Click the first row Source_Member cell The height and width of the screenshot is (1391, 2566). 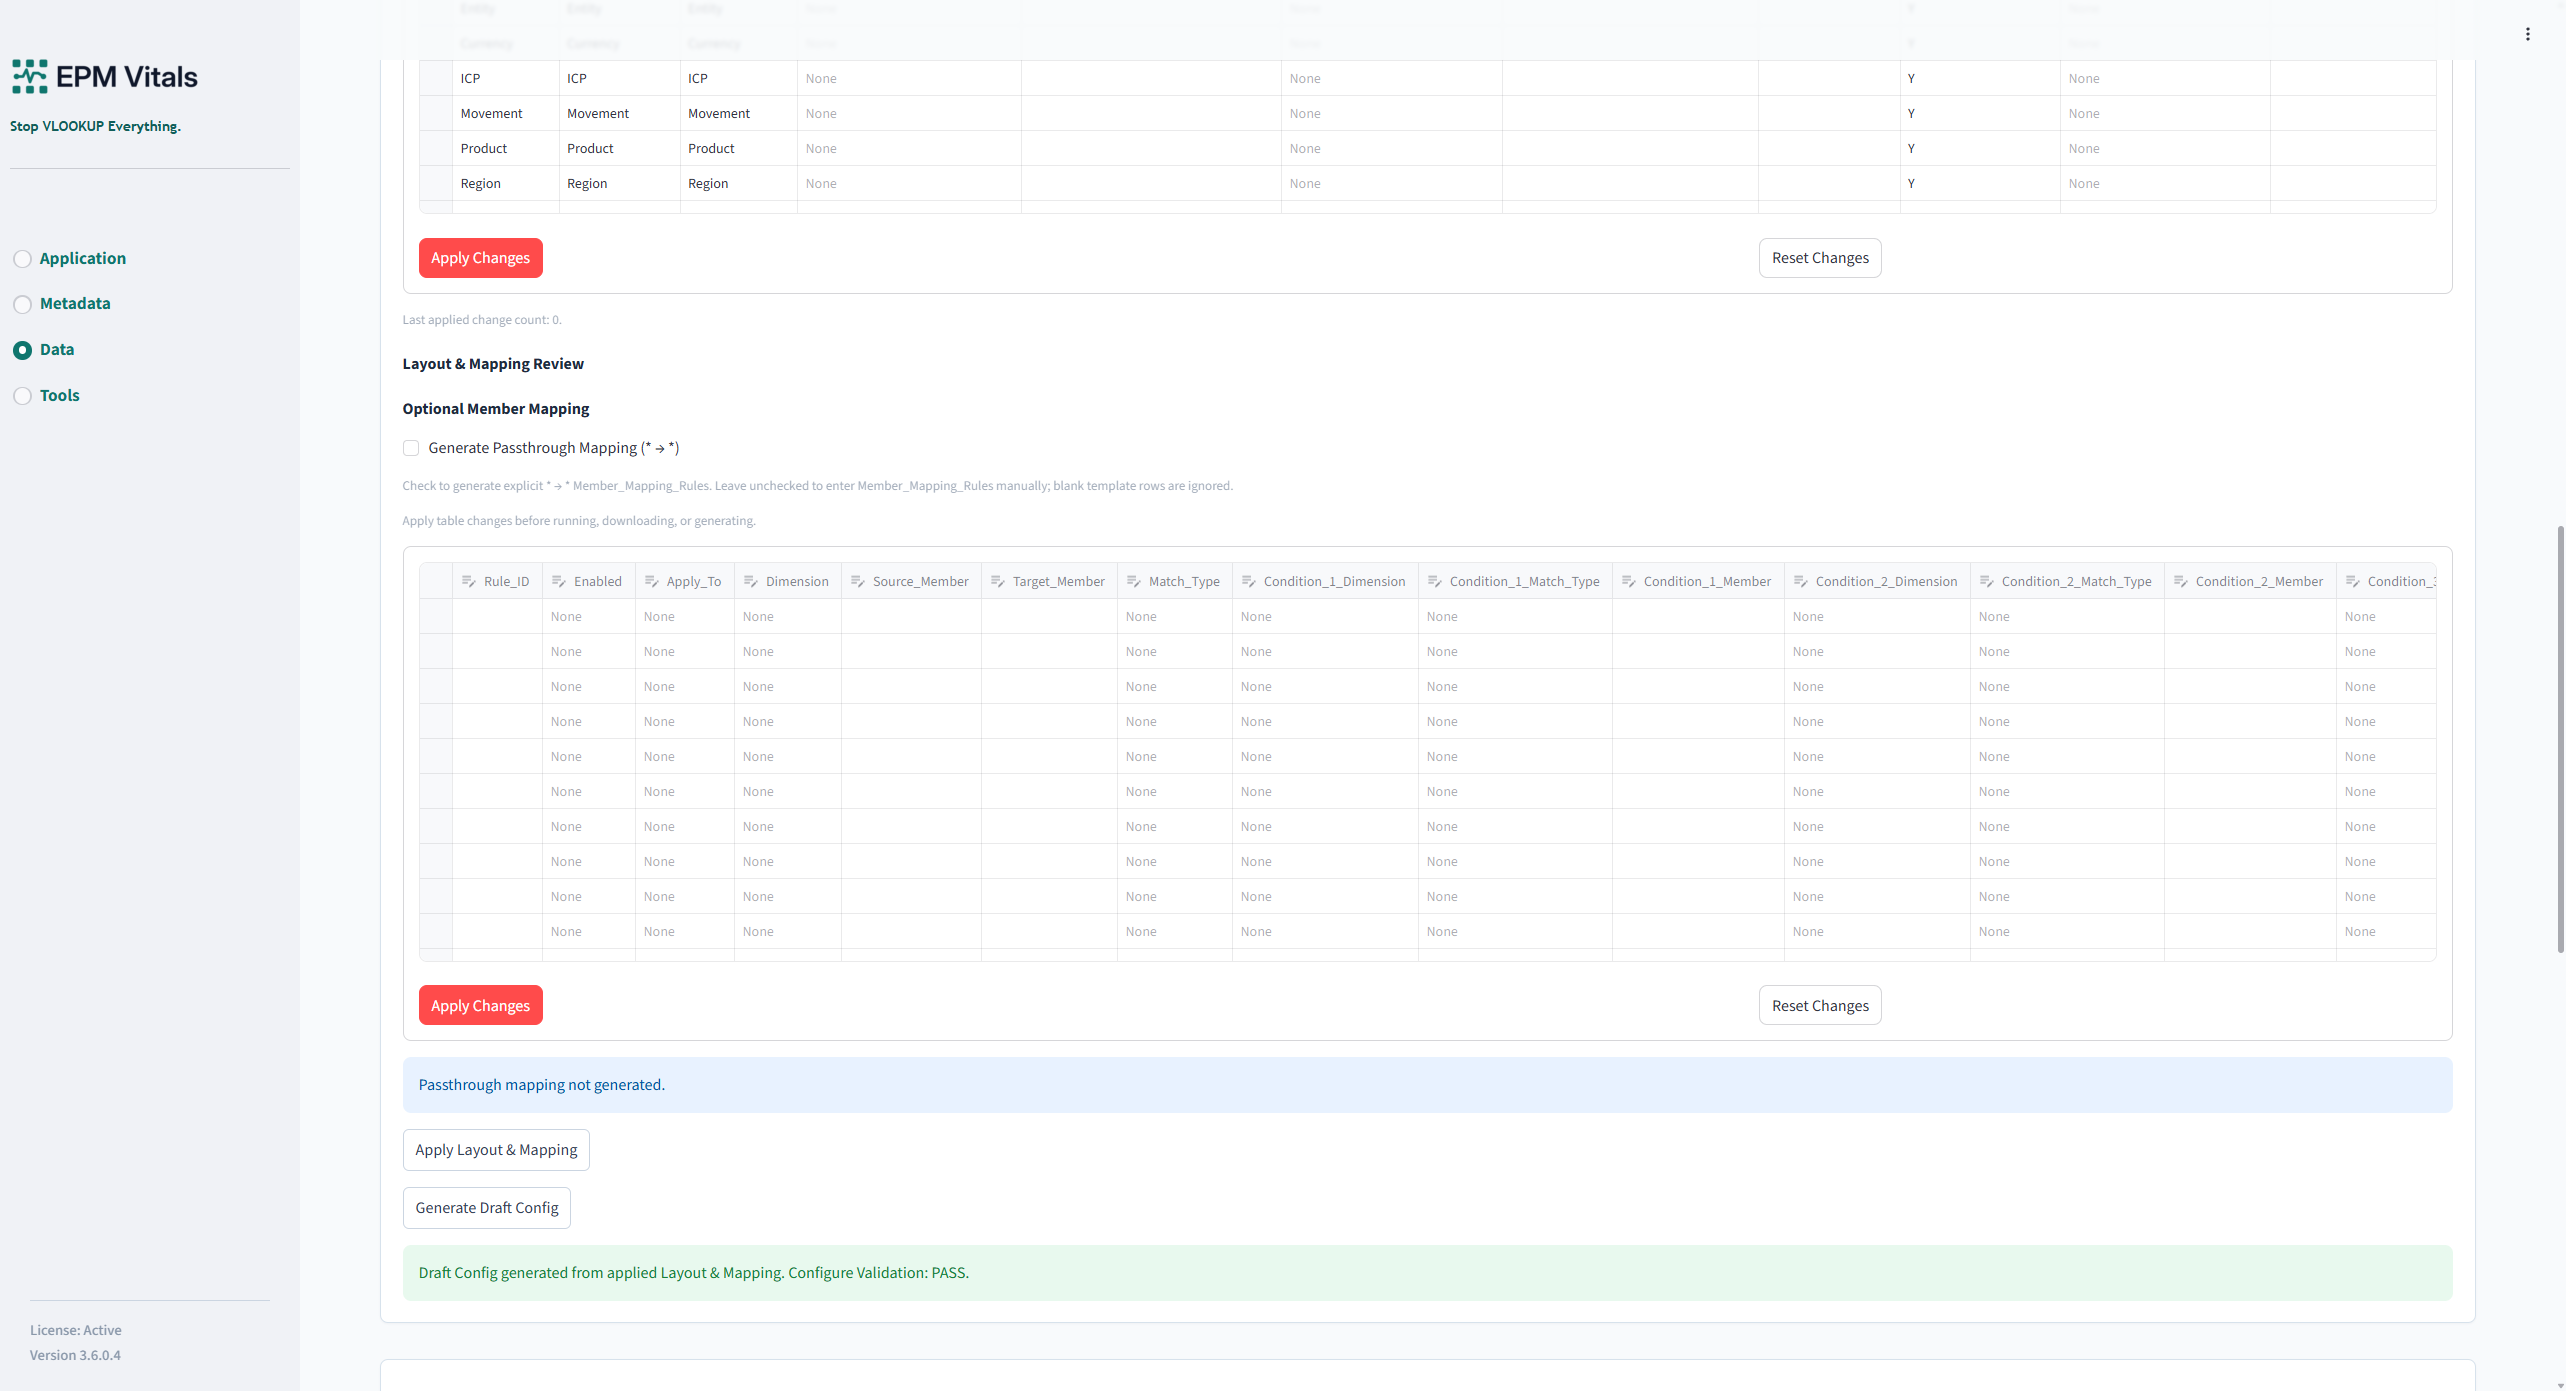[911, 616]
